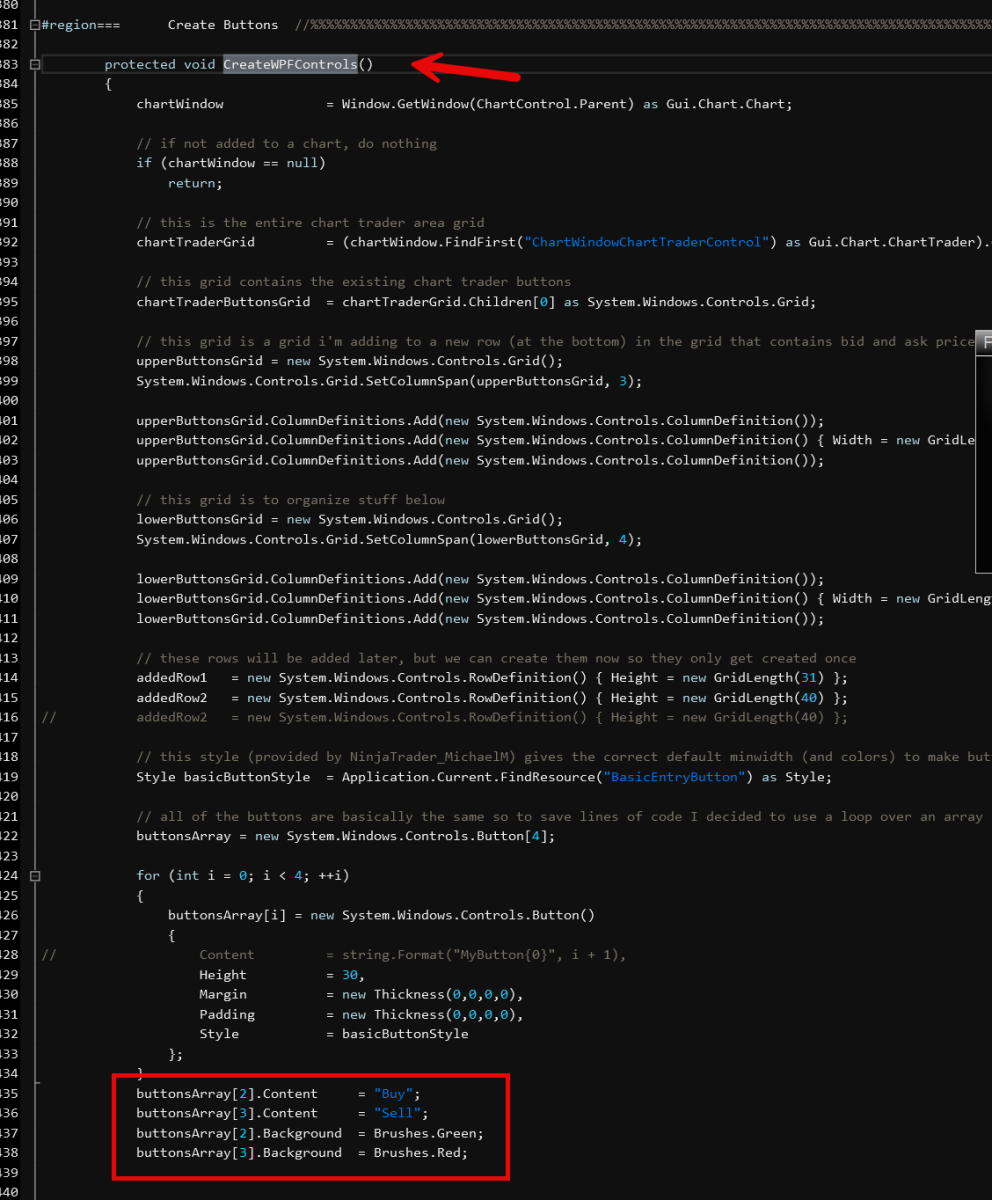
Task: Click the "MyButton{0}" string in commented line
Action: tap(502, 955)
